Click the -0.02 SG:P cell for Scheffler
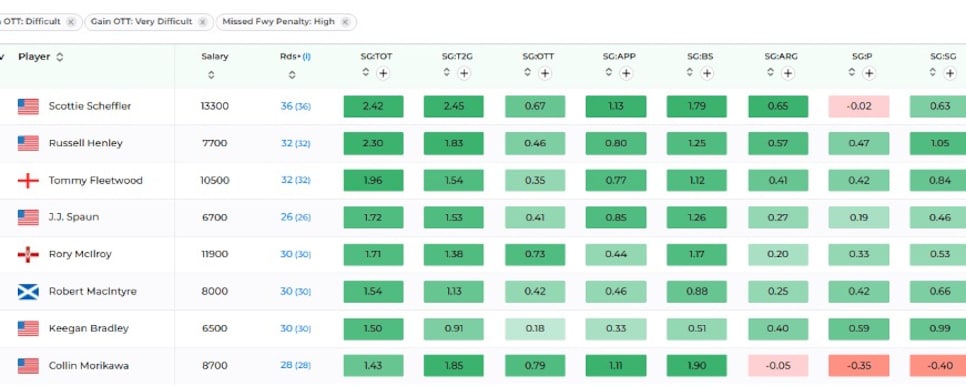Image resolution: width=966 pixels, height=386 pixels. coord(859,106)
